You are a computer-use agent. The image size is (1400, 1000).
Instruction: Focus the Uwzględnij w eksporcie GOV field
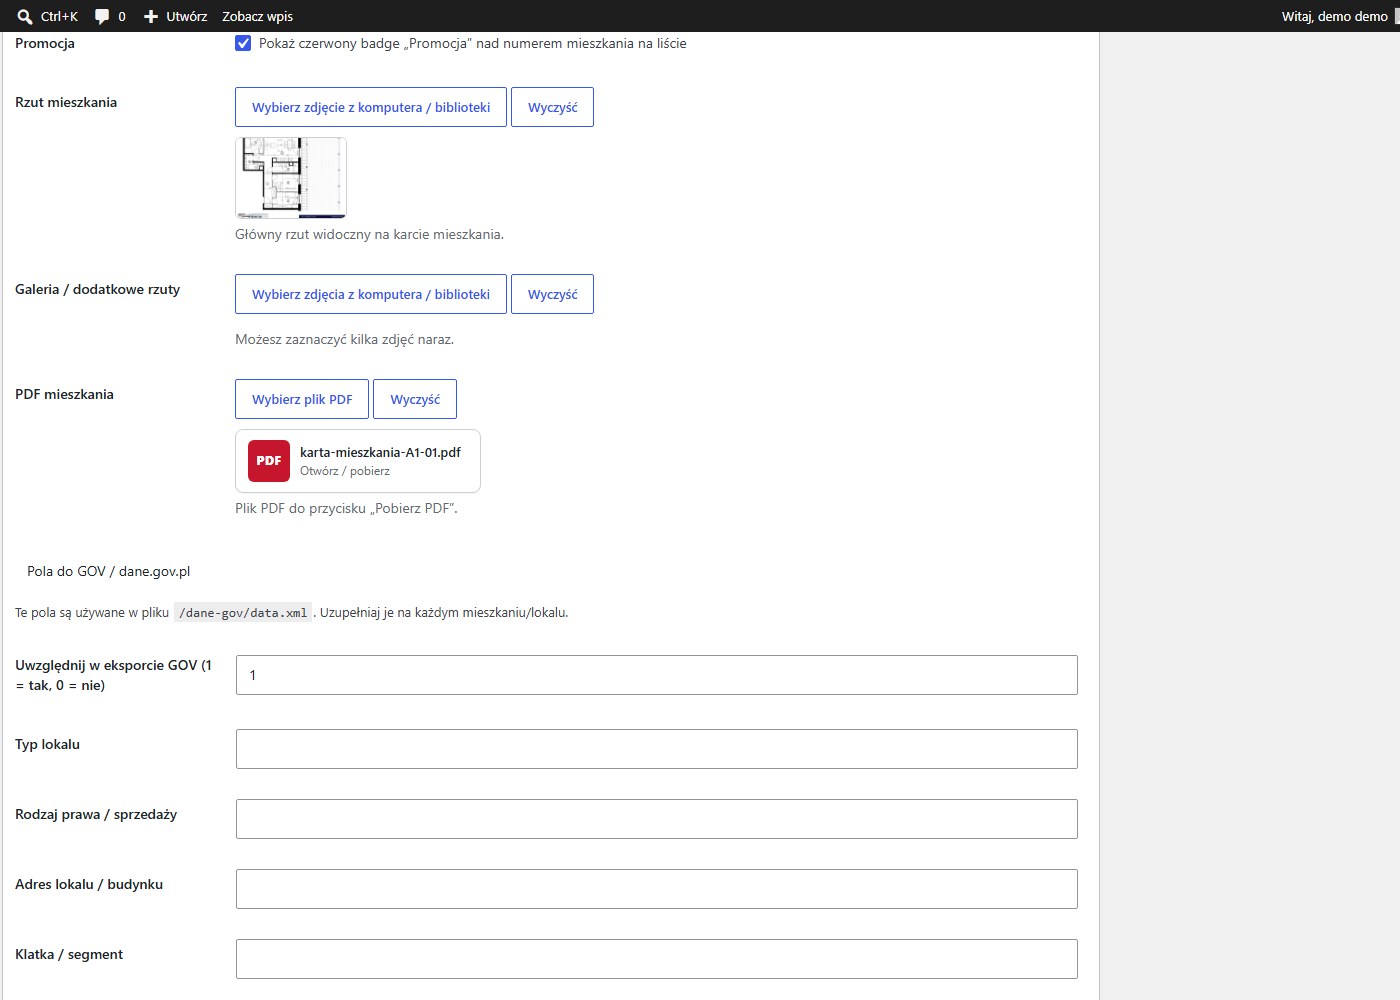click(657, 675)
